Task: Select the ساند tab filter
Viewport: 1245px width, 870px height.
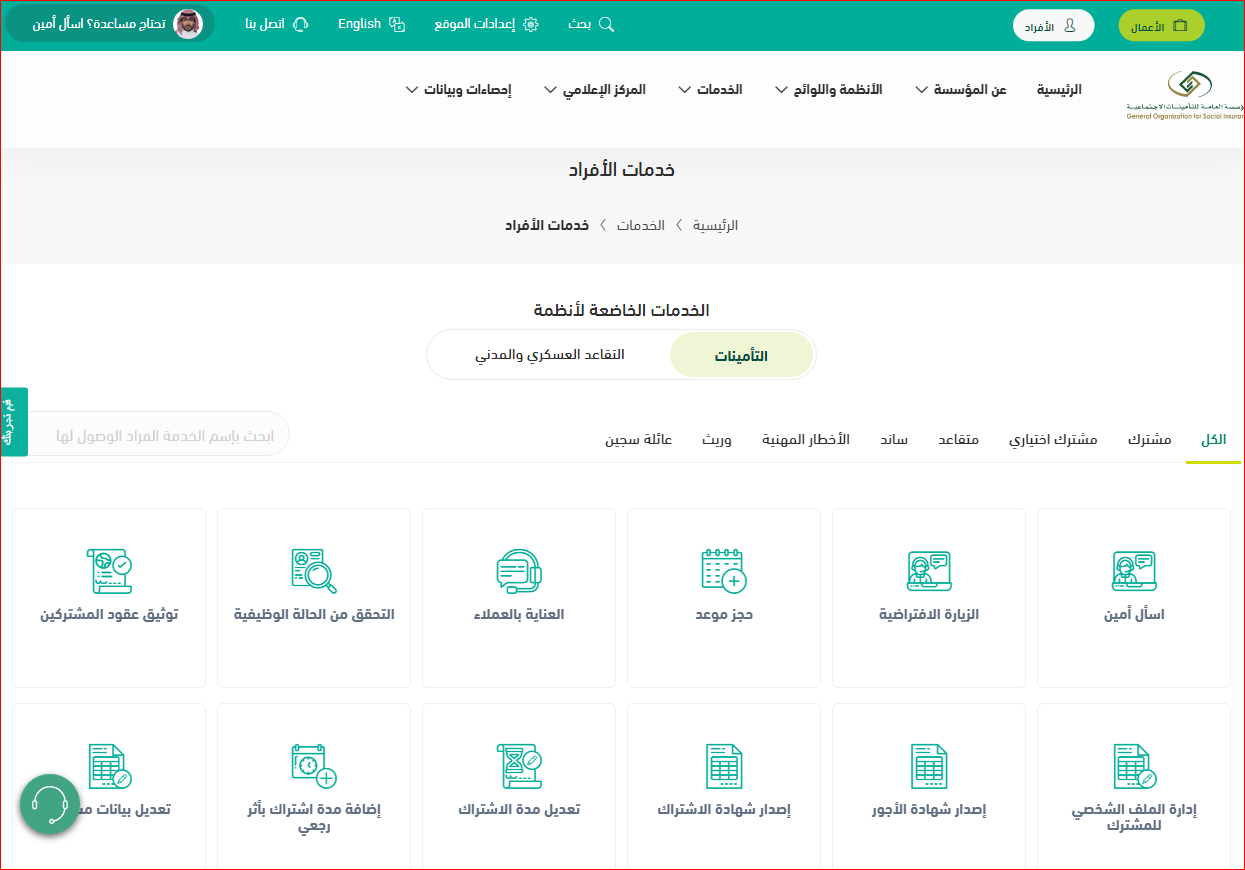Action: (x=894, y=440)
